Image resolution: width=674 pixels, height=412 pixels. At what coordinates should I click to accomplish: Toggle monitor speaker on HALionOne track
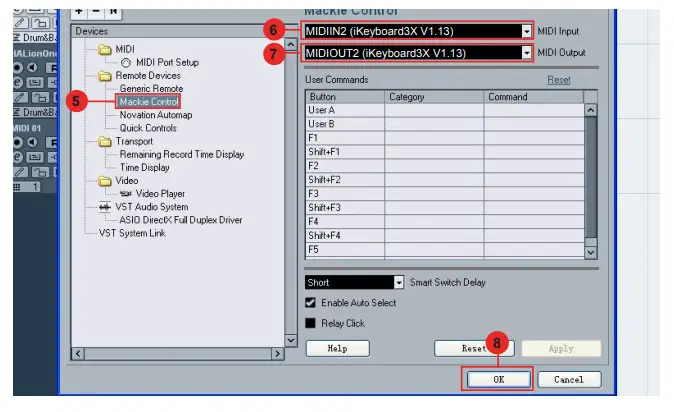(32, 68)
